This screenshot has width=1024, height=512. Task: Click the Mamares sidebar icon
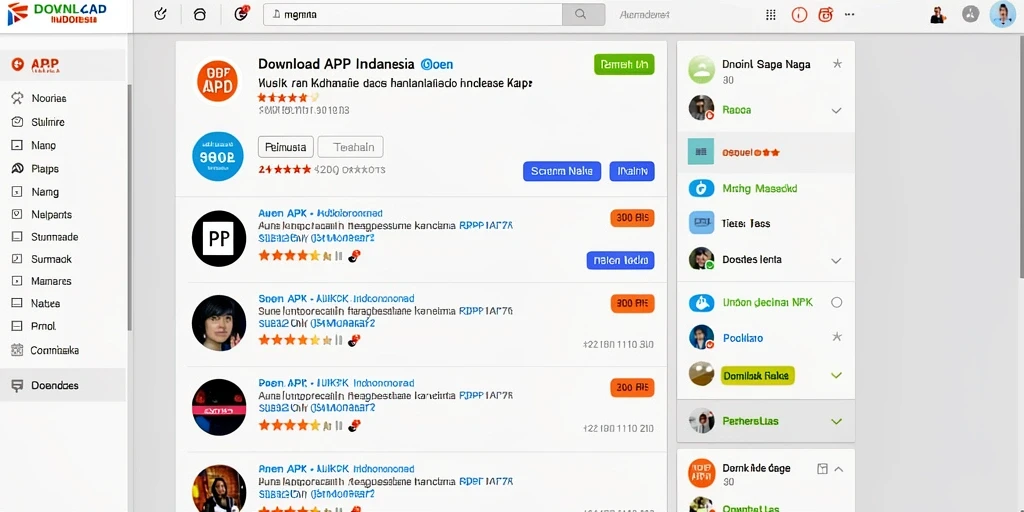pos(18,281)
